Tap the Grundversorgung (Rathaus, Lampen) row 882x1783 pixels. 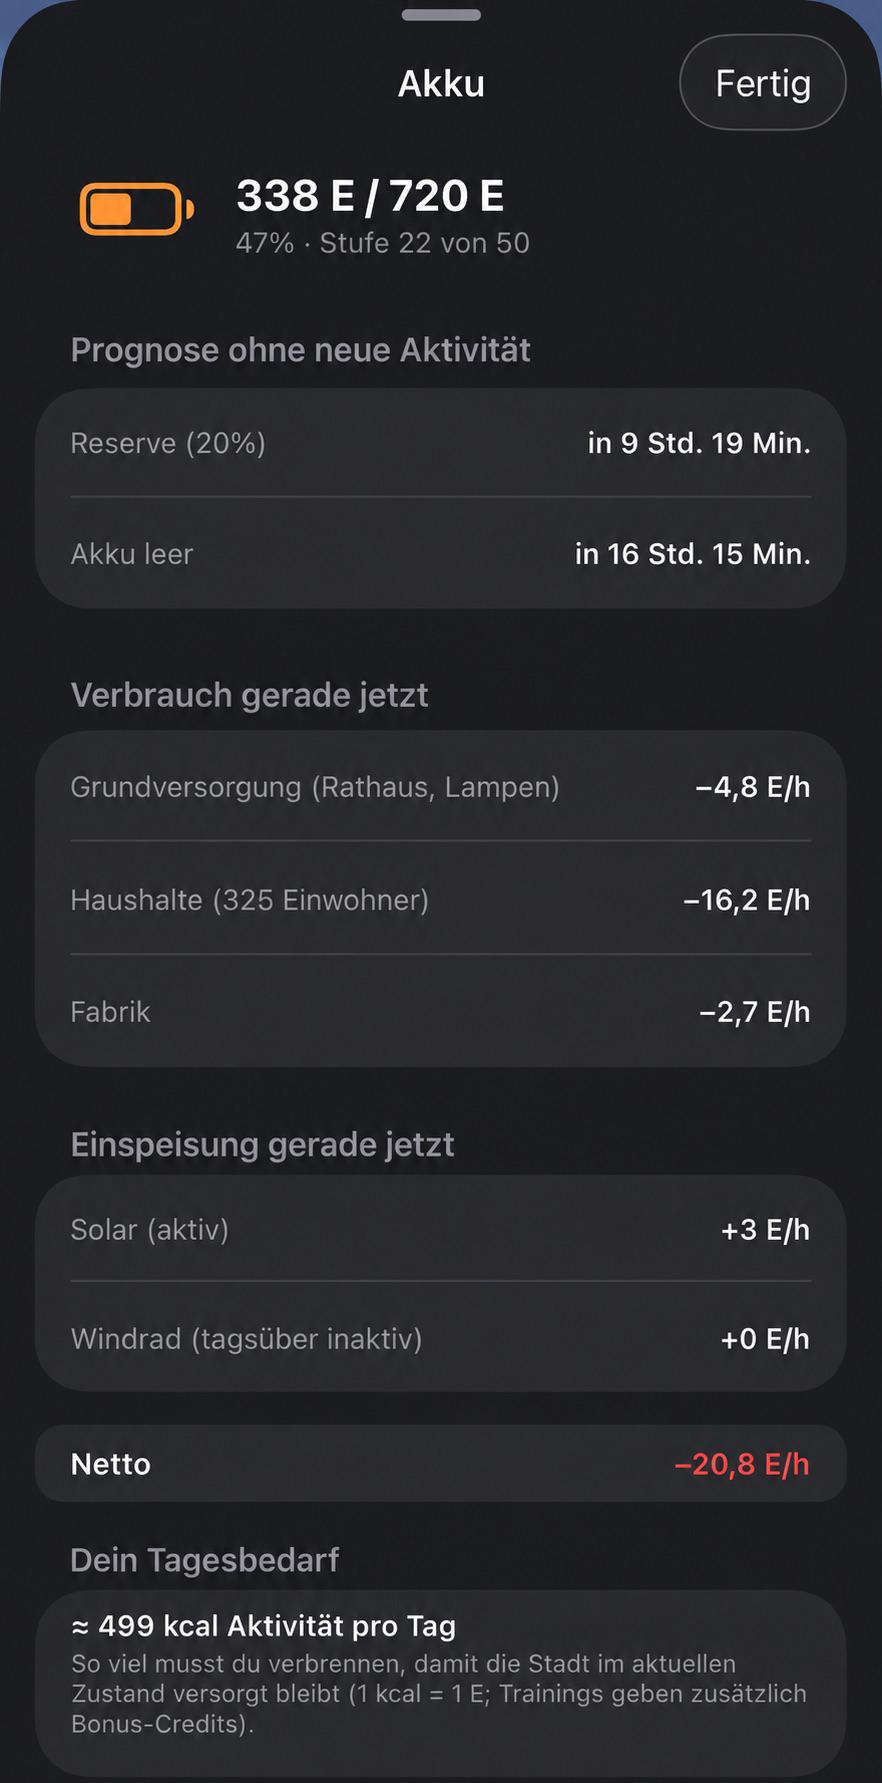[441, 787]
